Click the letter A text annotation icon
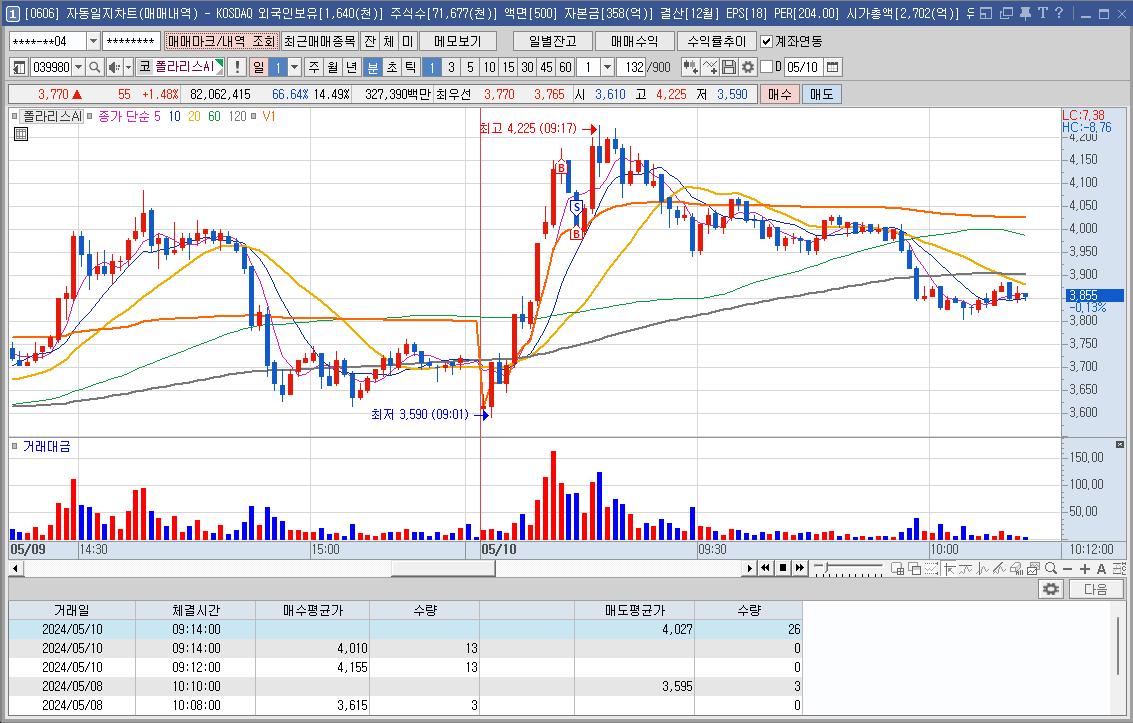Image resolution: width=1133 pixels, height=723 pixels. 1101,568
